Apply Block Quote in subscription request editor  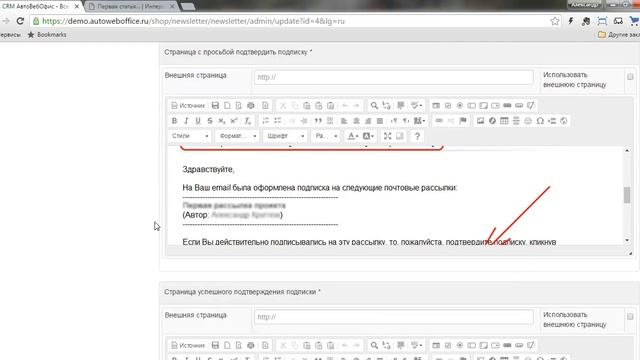point(318,121)
